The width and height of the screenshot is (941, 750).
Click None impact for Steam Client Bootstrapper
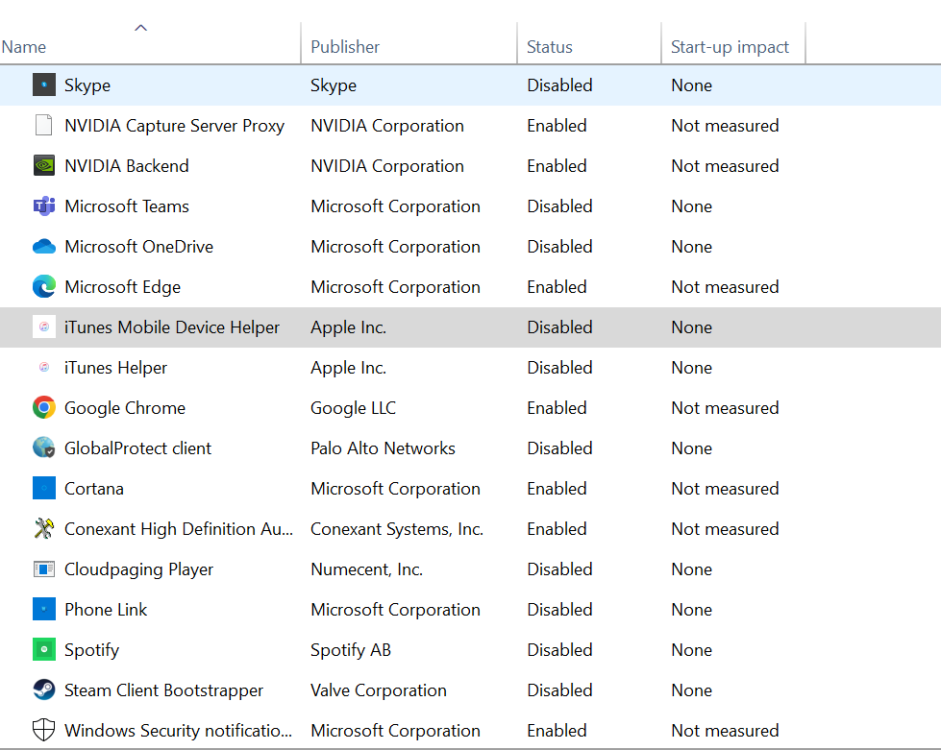pos(691,690)
